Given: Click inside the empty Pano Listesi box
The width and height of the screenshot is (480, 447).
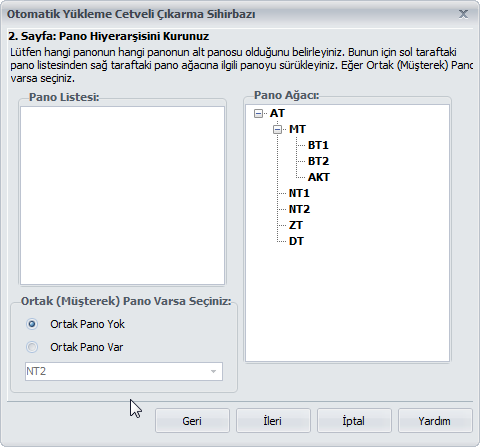Looking at the screenshot, I should (x=122, y=196).
